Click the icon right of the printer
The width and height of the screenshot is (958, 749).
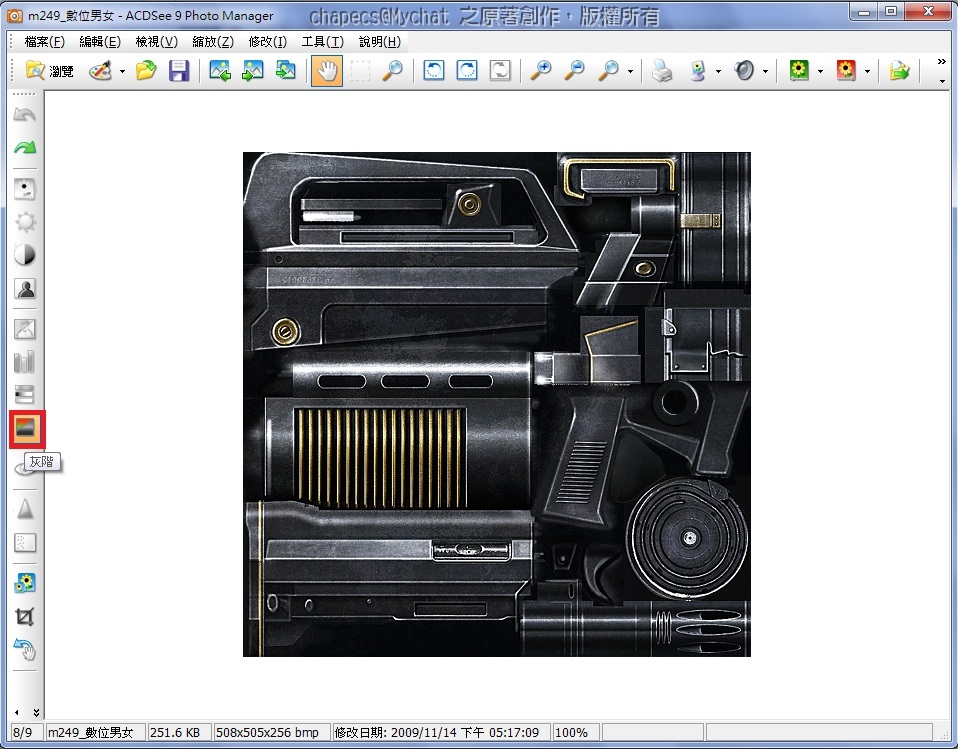pyautogui.click(x=697, y=71)
